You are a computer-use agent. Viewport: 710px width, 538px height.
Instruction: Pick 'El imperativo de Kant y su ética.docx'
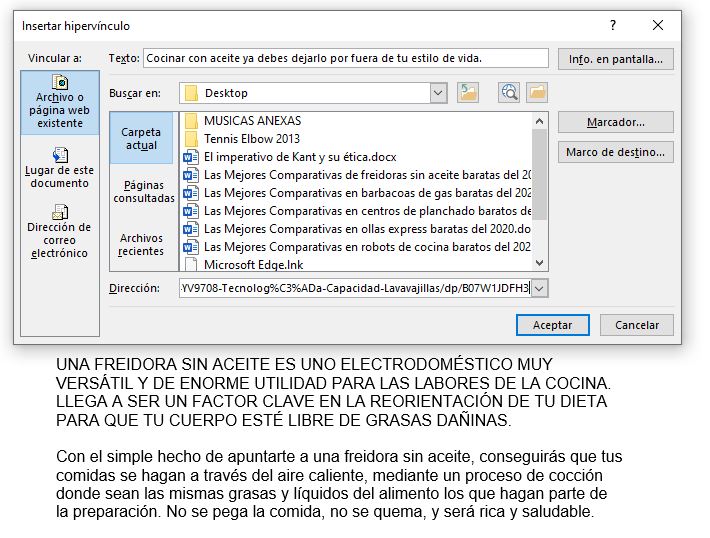299,157
